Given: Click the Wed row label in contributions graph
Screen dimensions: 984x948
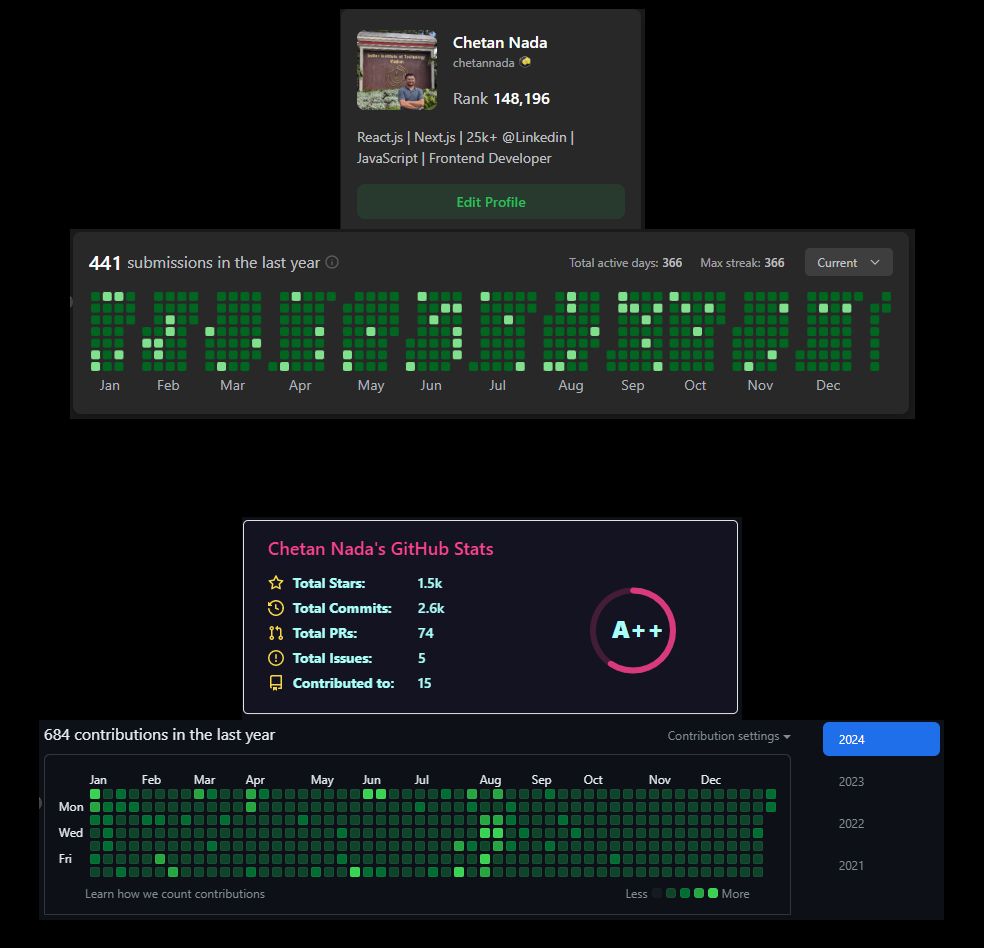Looking at the screenshot, I should [x=70, y=833].
